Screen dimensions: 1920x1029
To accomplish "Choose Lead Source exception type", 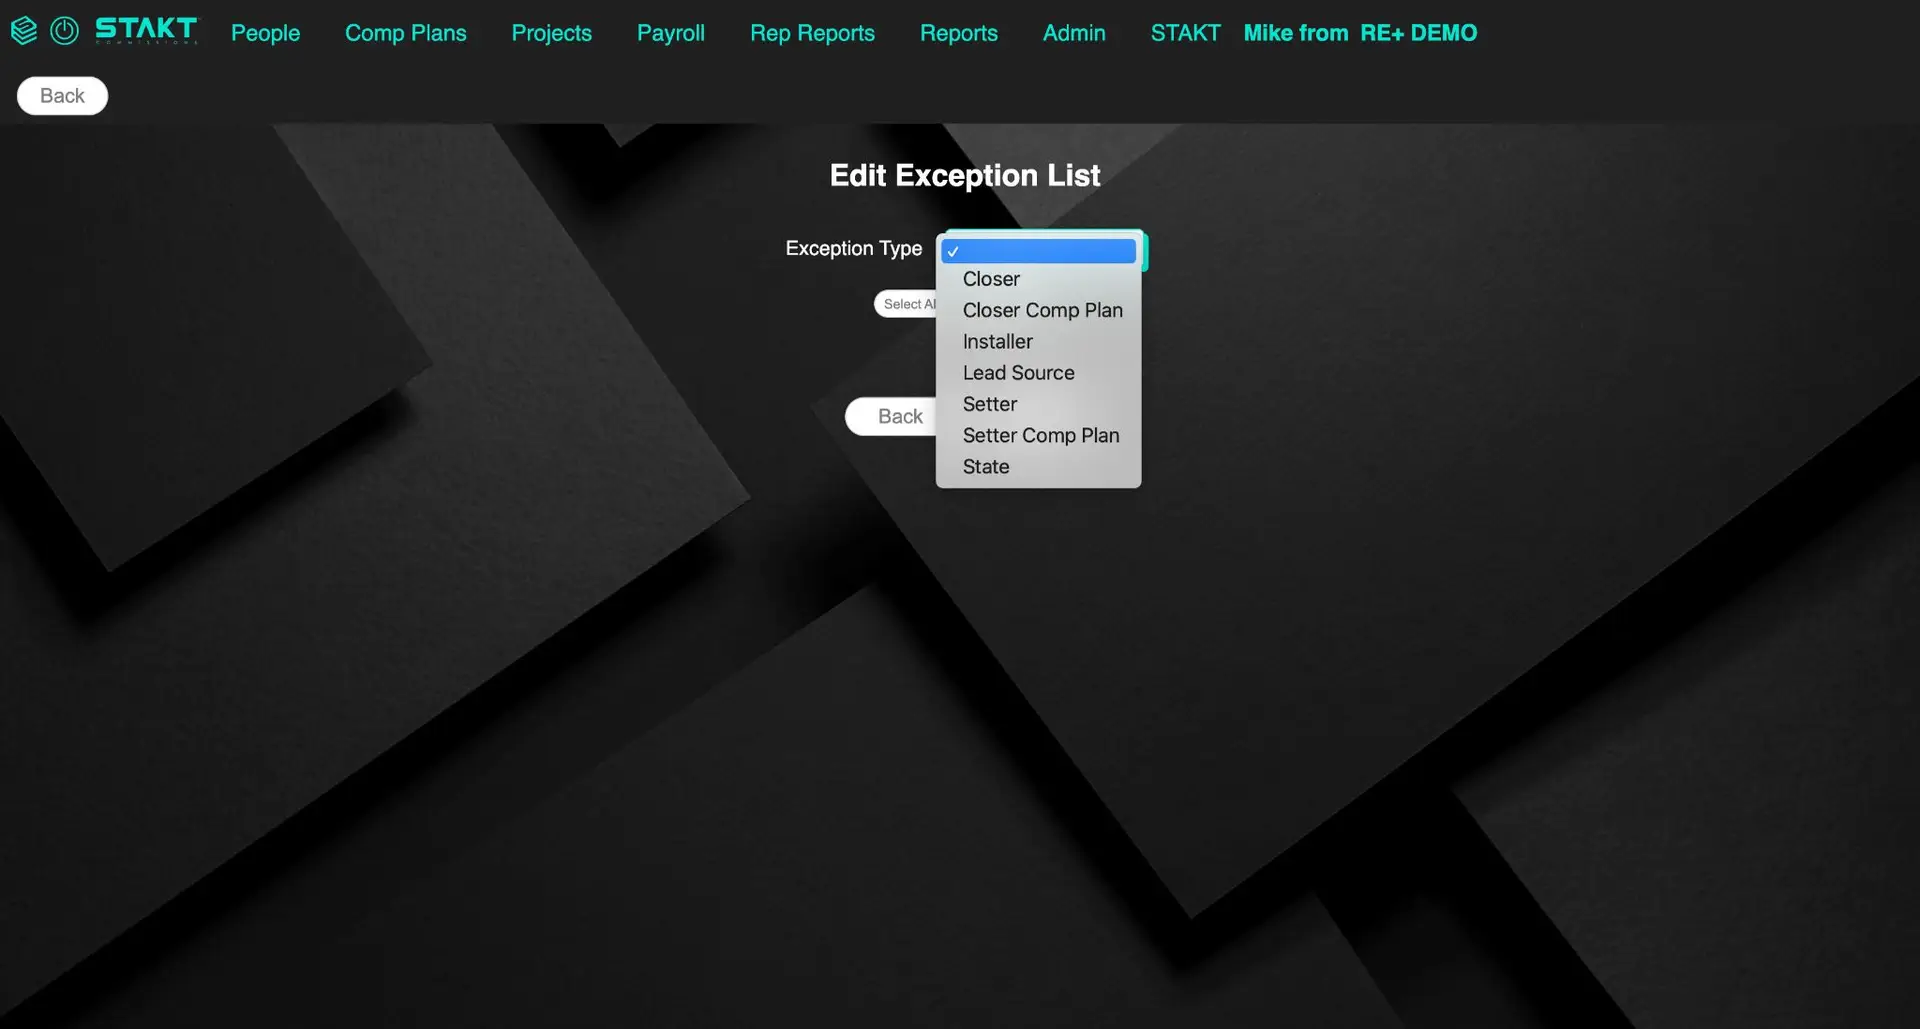I will pos(1038,373).
